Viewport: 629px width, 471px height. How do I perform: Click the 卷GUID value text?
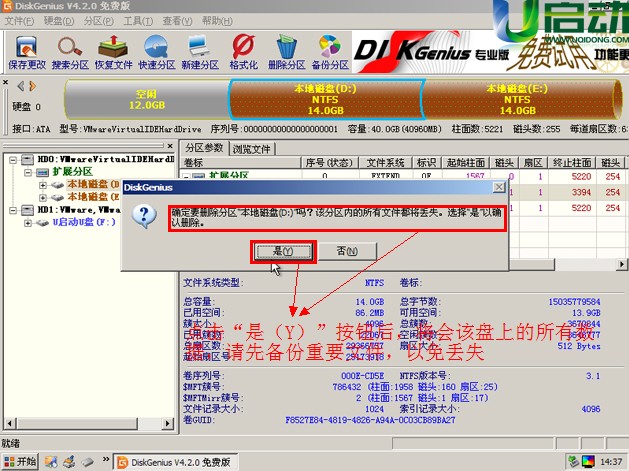[x=370, y=420]
